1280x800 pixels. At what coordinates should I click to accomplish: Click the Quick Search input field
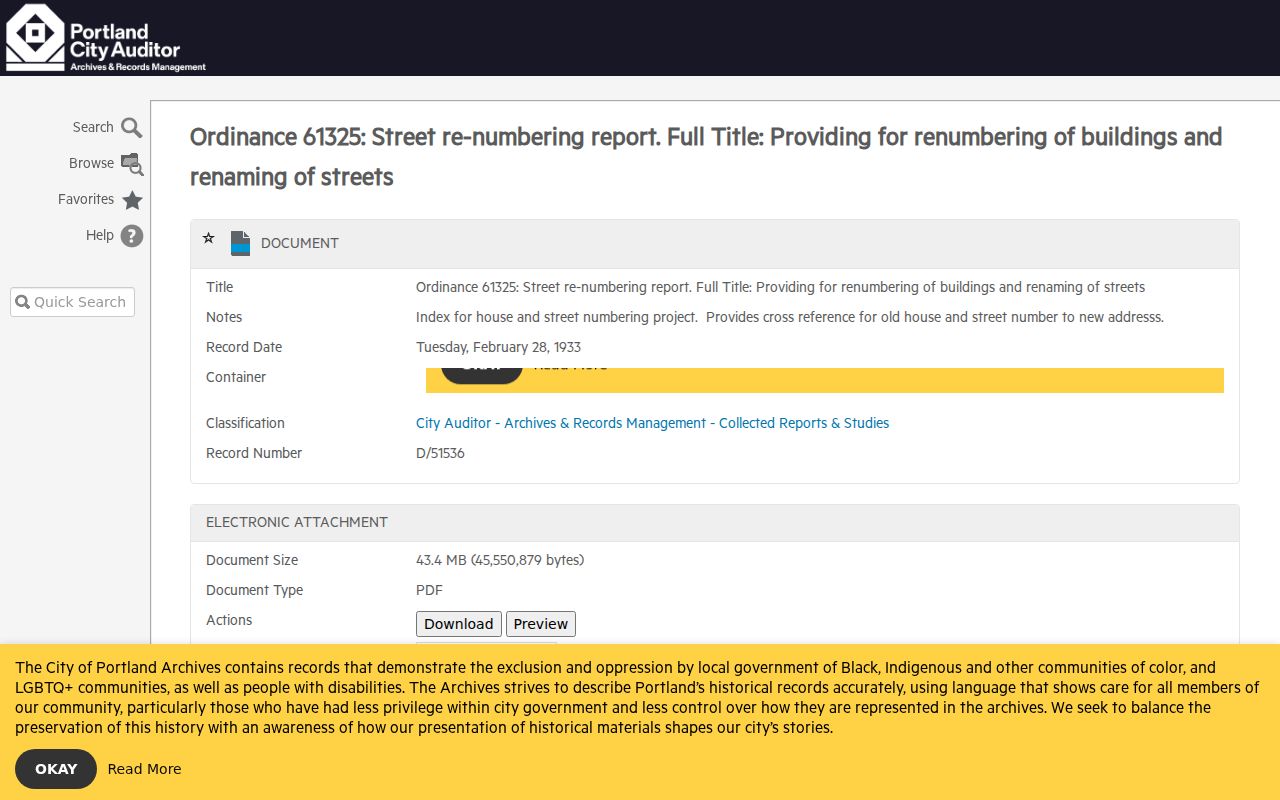(72, 302)
